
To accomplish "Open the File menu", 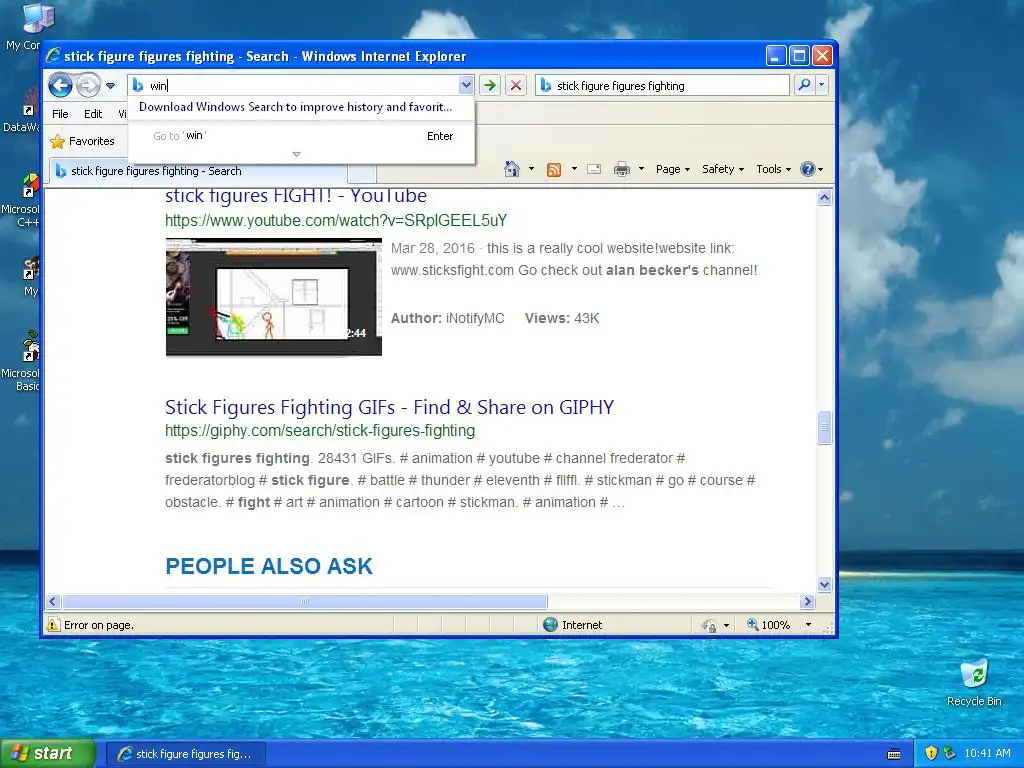I will [x=60, y=114].
